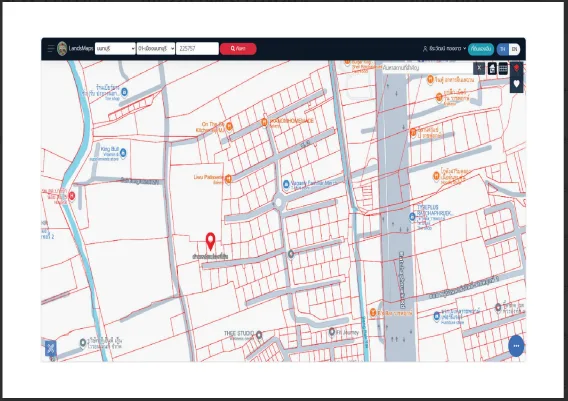
Task: Click the red pin location tool icon
Action: [517, 68]
